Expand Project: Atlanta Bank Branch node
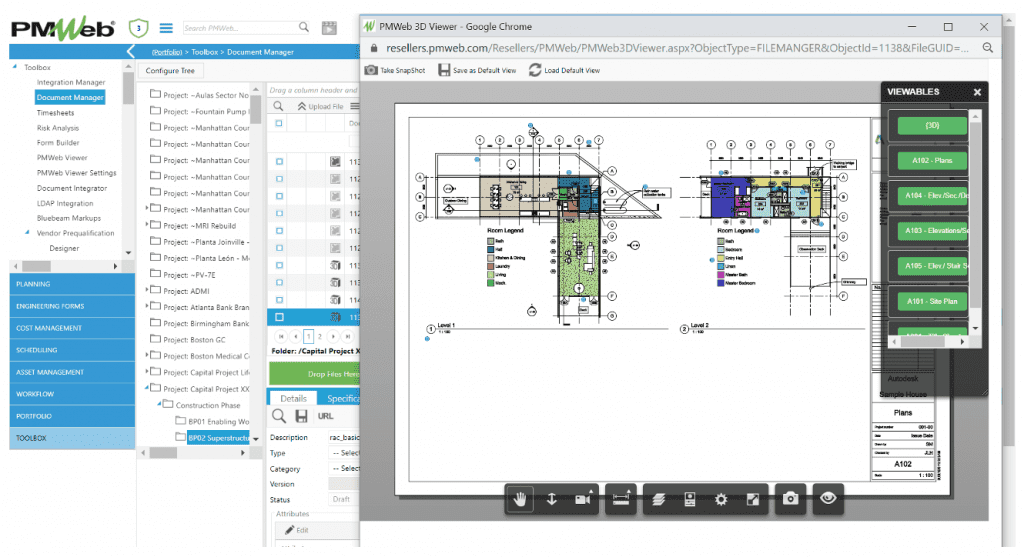 pyautogui.click(x=146, y=306)
